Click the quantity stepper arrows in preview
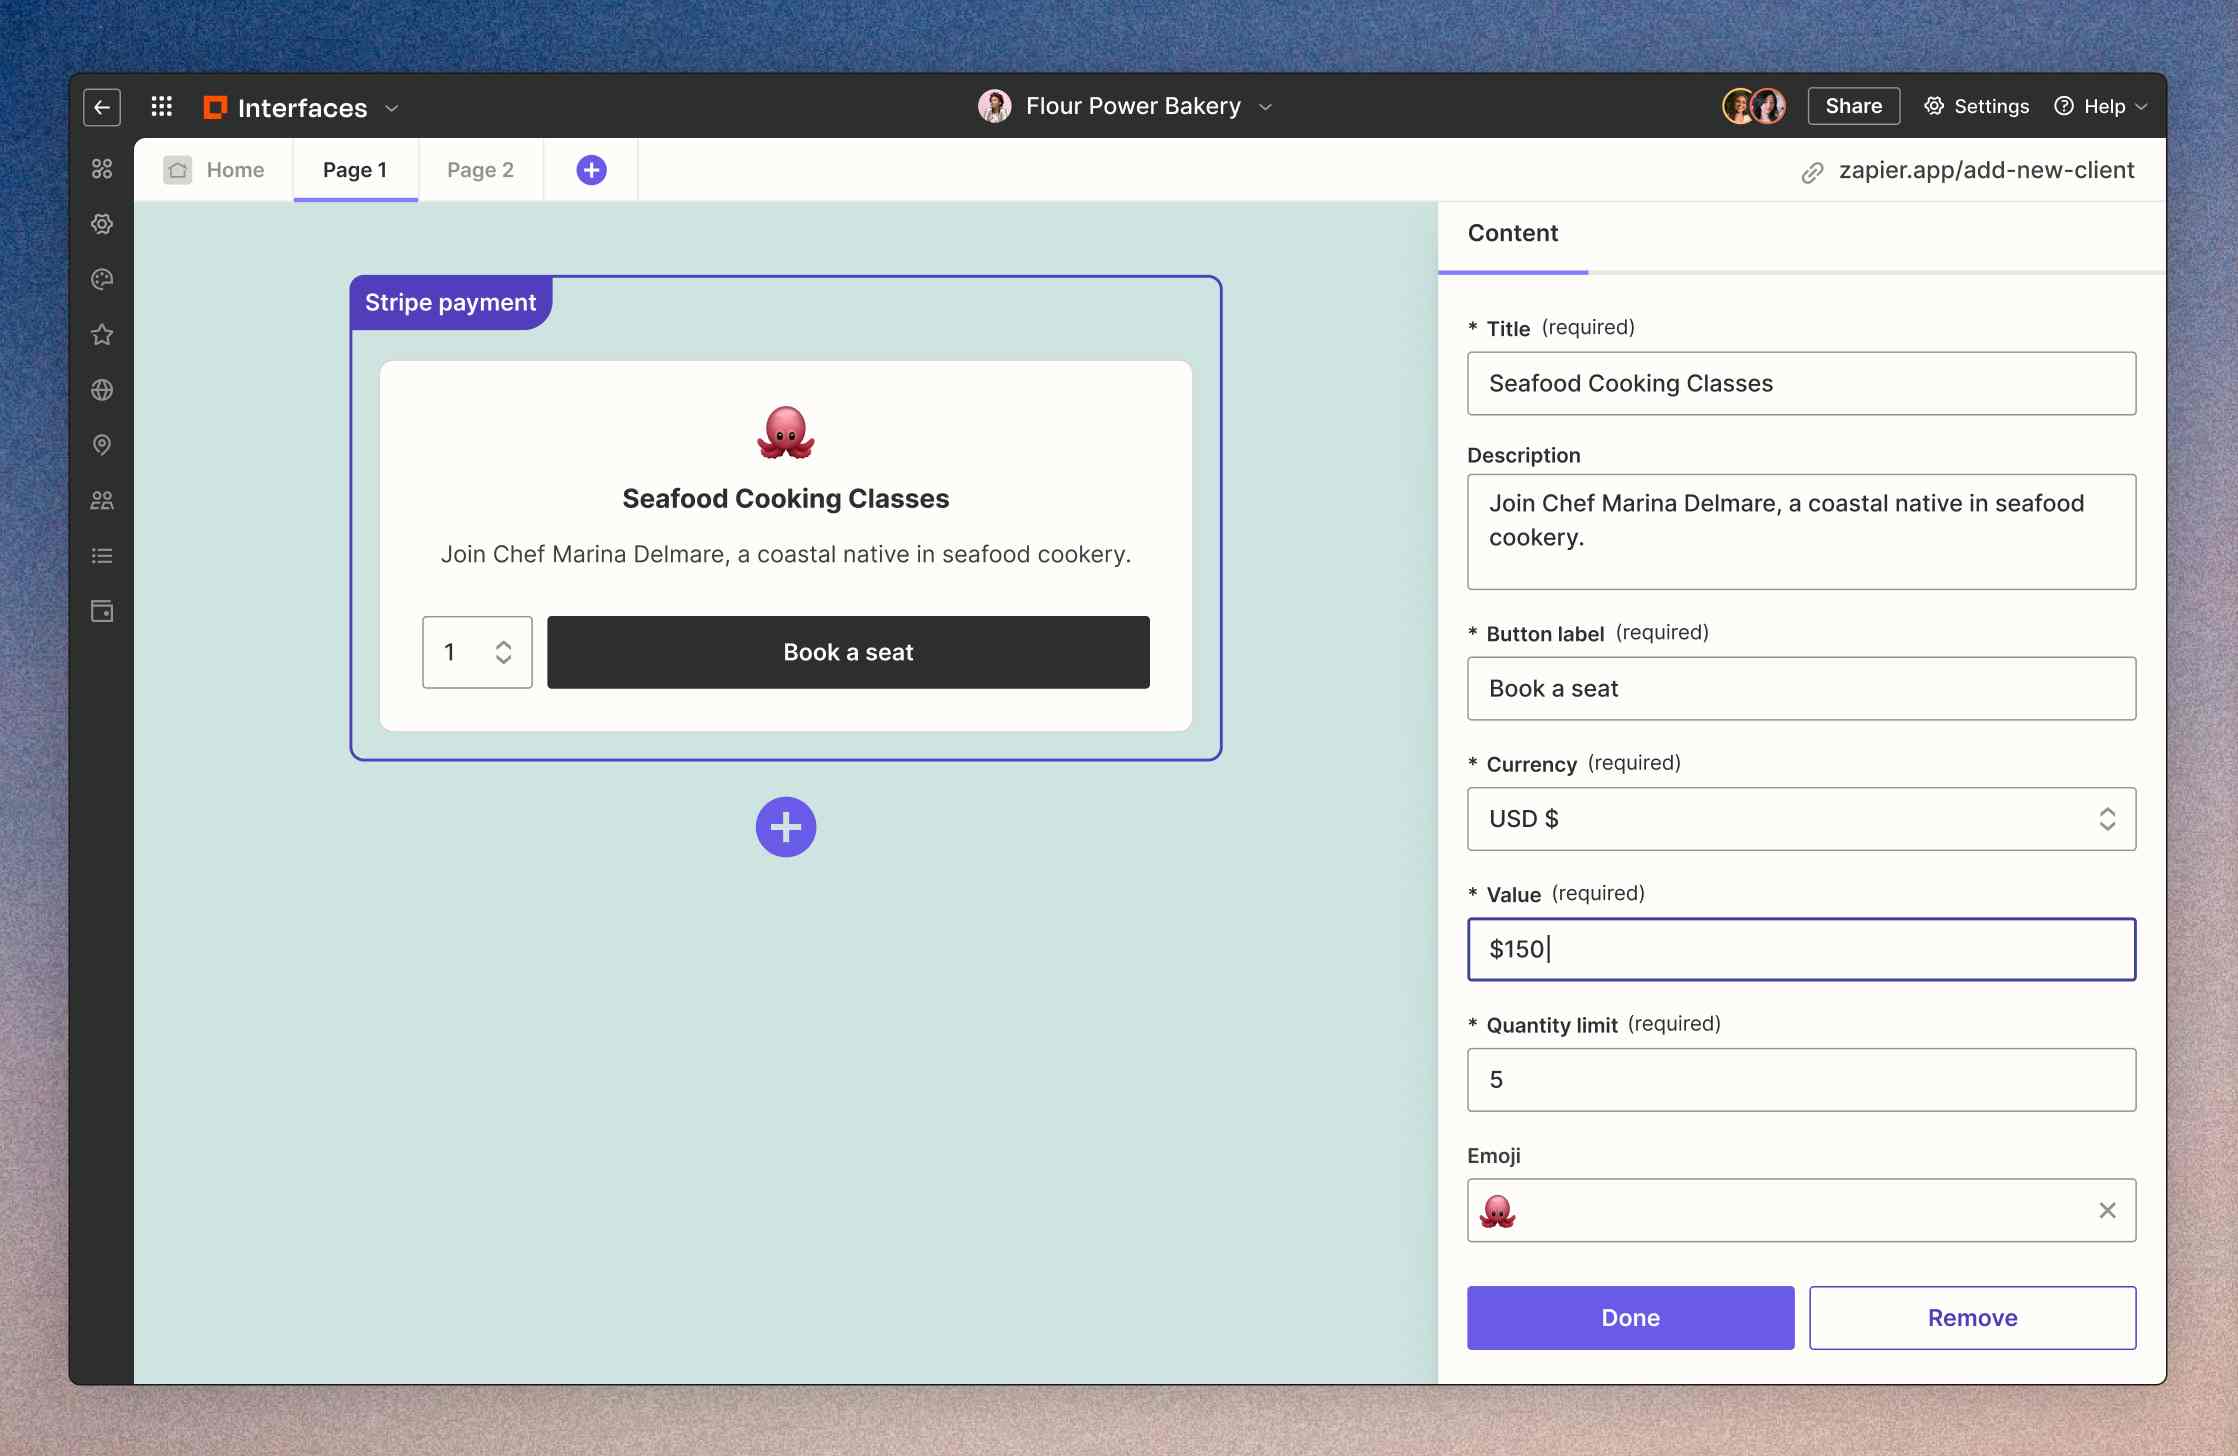 tap(503, 652)
